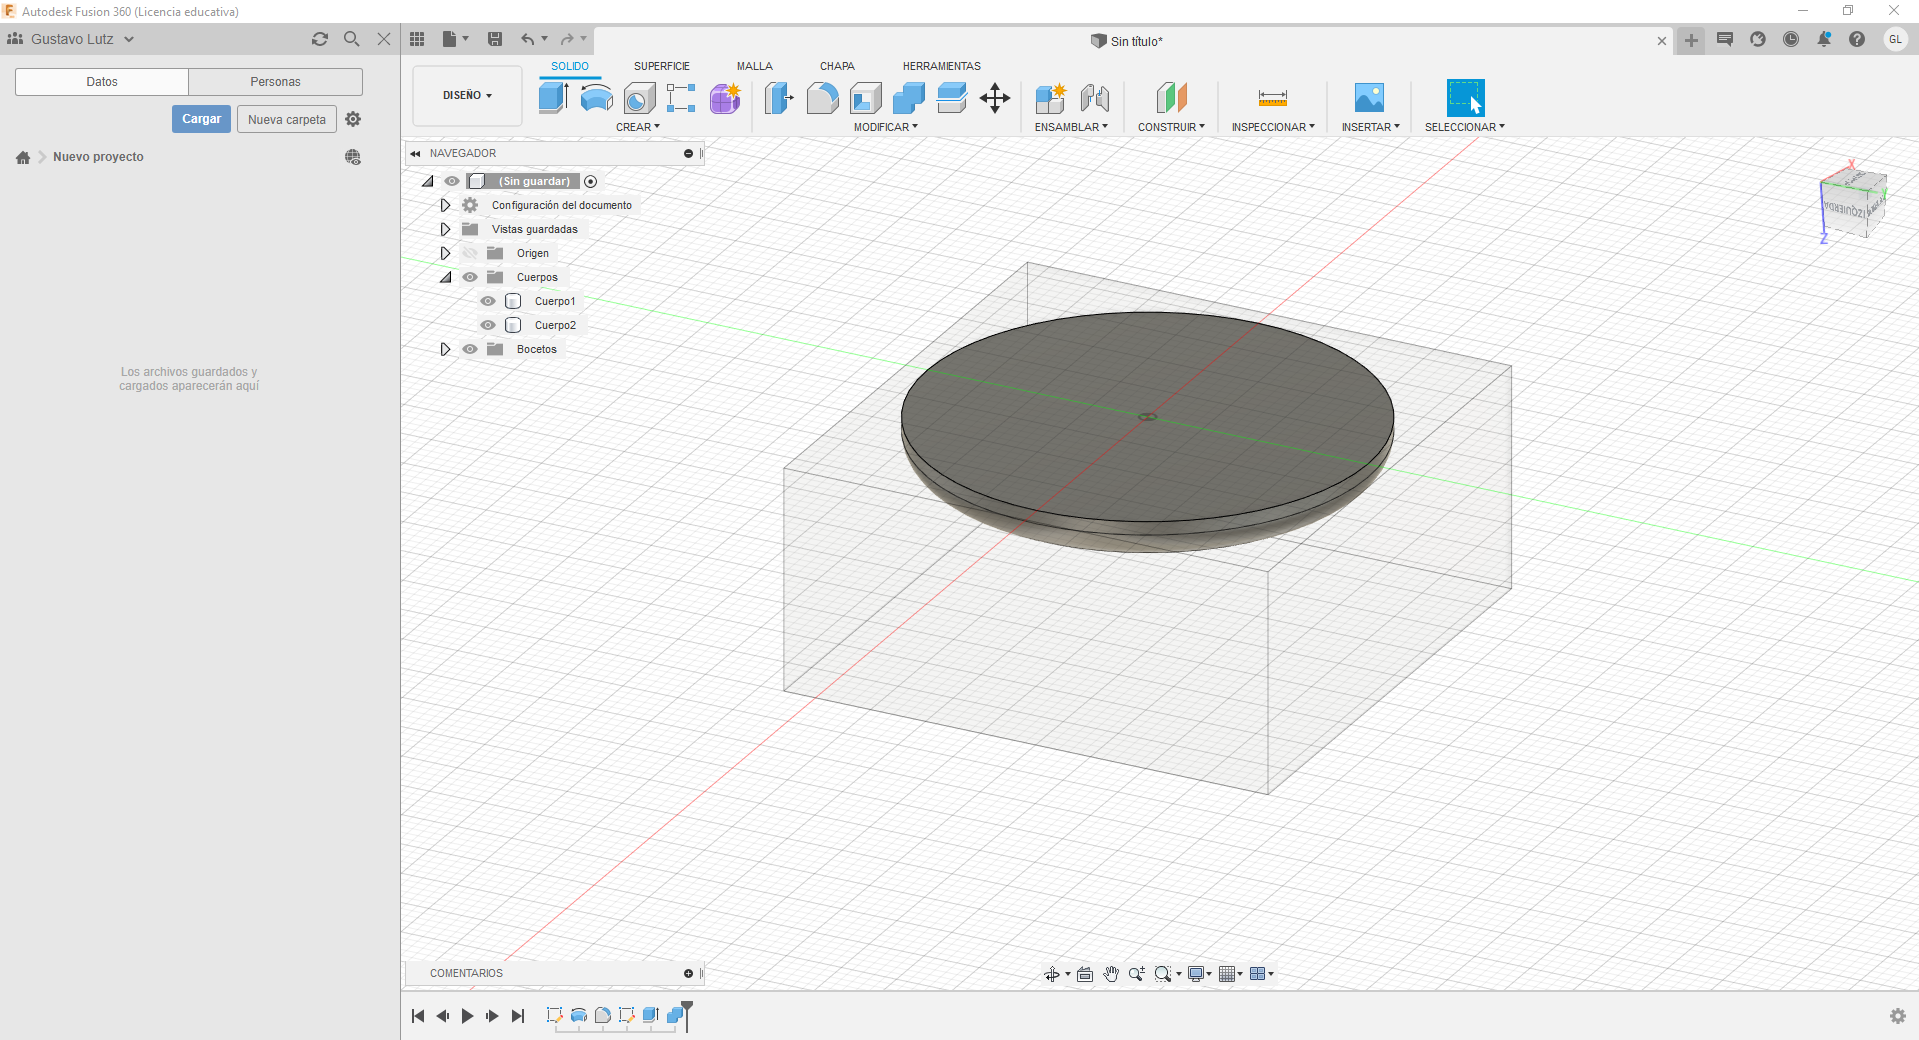Select the Move/Copy arrows tool
This screenshot has height=1040, width=1919.
pyautogui.click(x=995, y=98)
